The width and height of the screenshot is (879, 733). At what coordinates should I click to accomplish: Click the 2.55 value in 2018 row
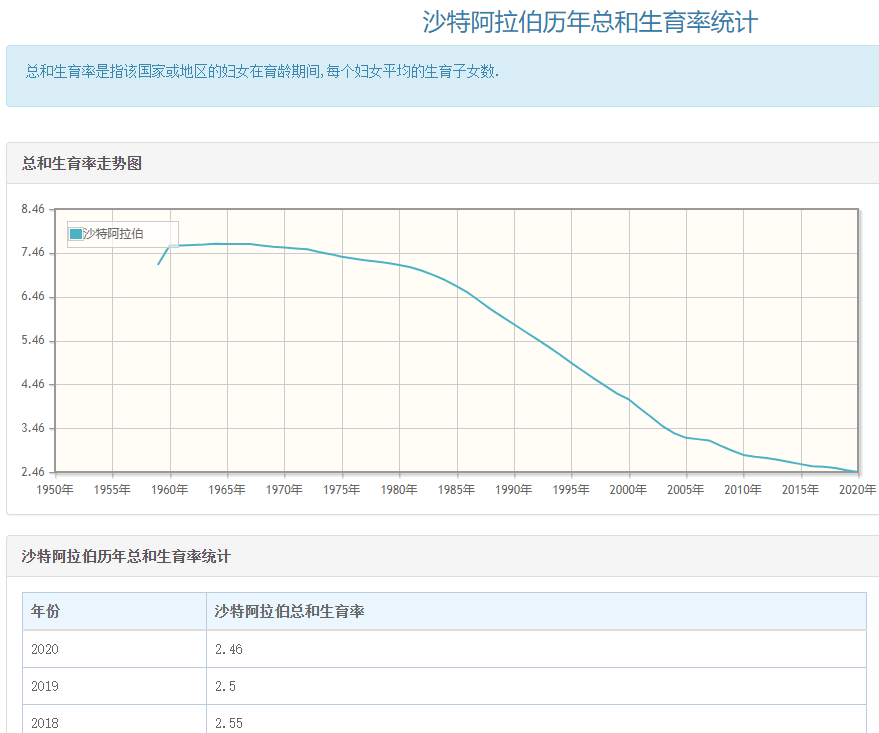click(229, 722)
